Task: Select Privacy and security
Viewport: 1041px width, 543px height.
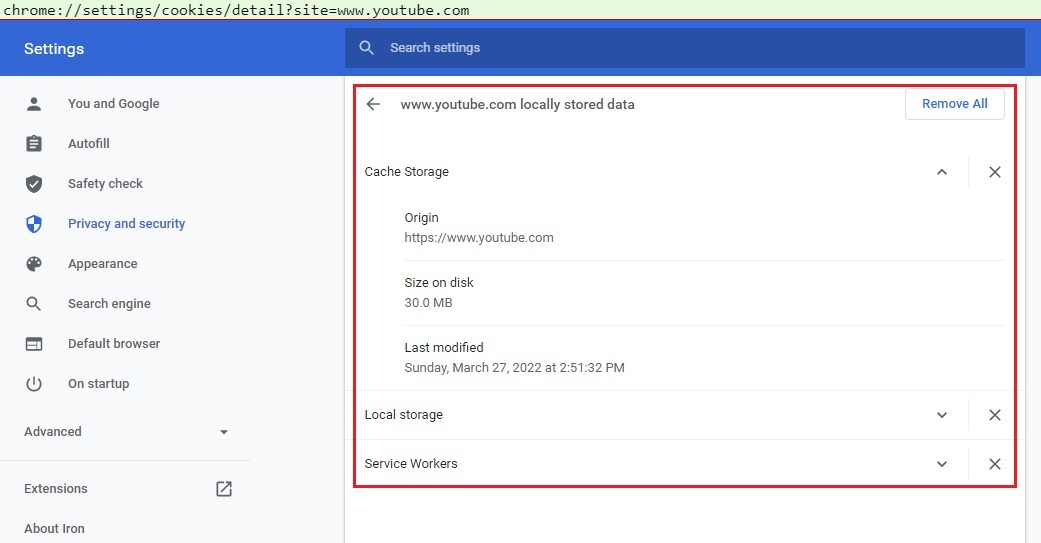Action: pyautogui.click(x=126, y=224)
